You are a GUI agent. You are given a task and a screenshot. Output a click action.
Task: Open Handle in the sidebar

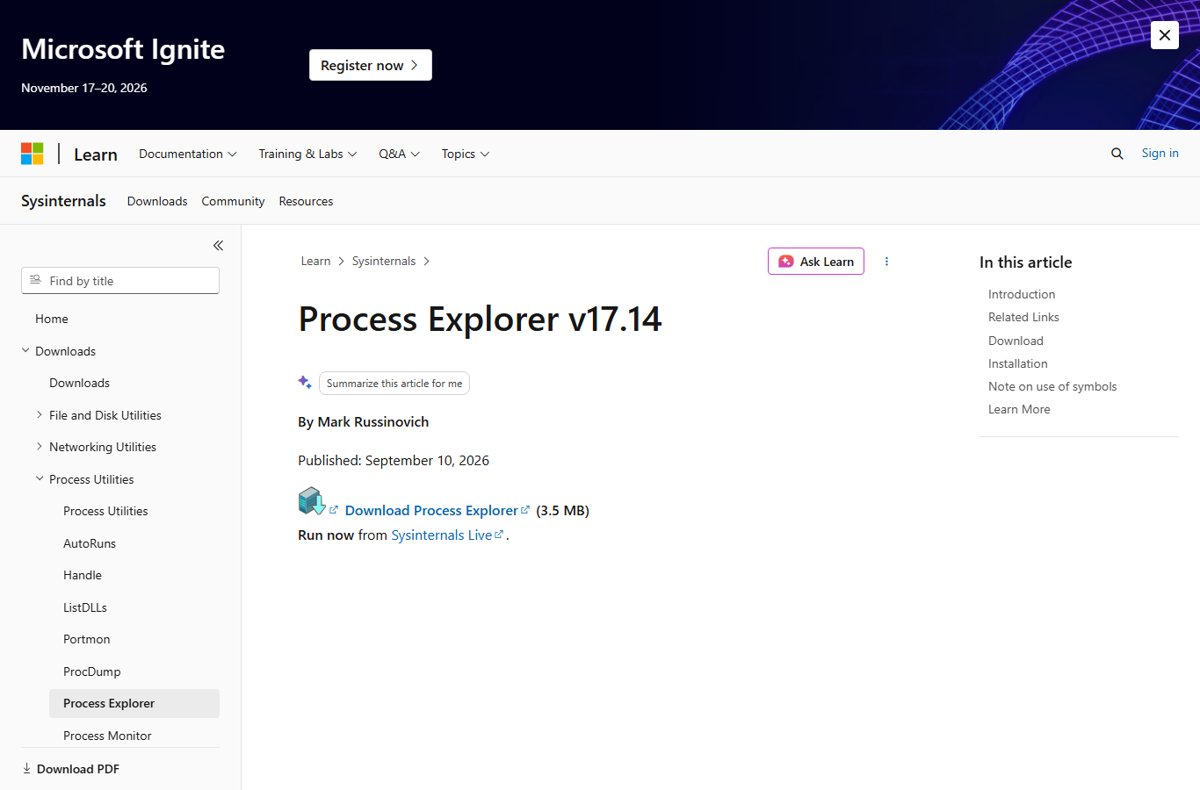(82, 575)
